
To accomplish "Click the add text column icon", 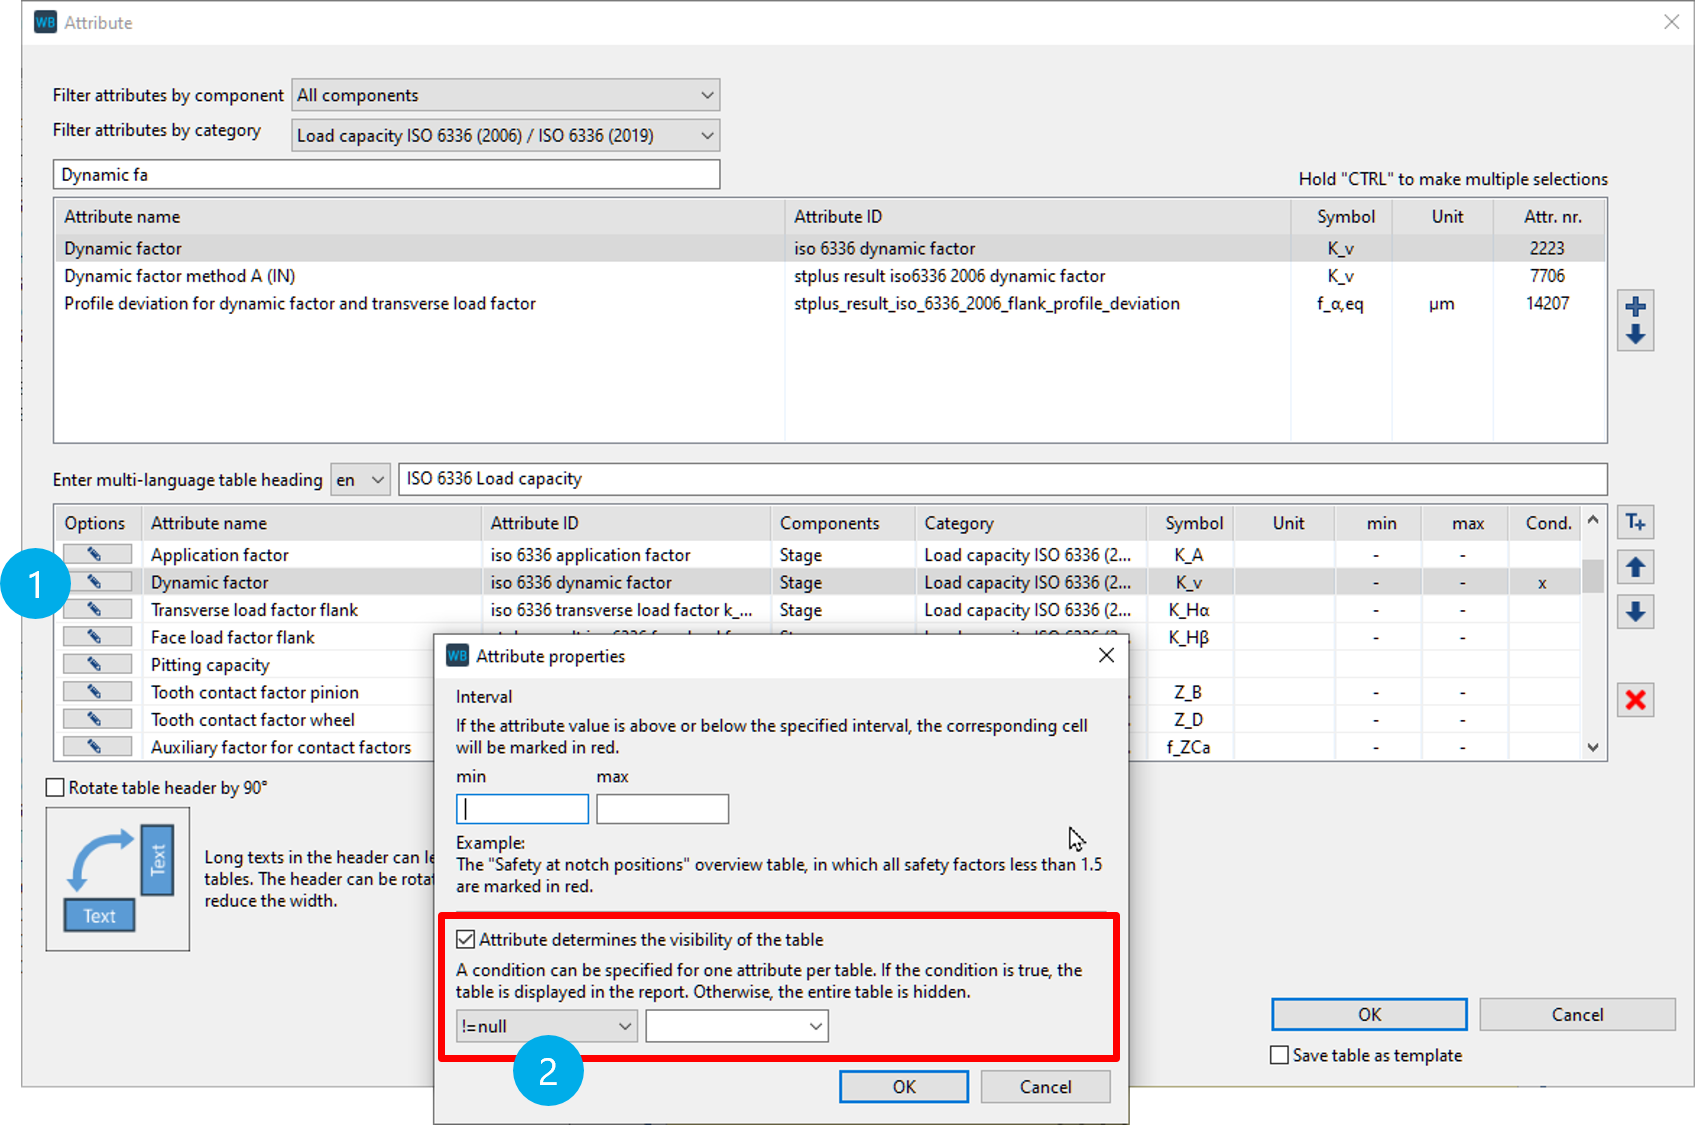I will click(1635, 522).
